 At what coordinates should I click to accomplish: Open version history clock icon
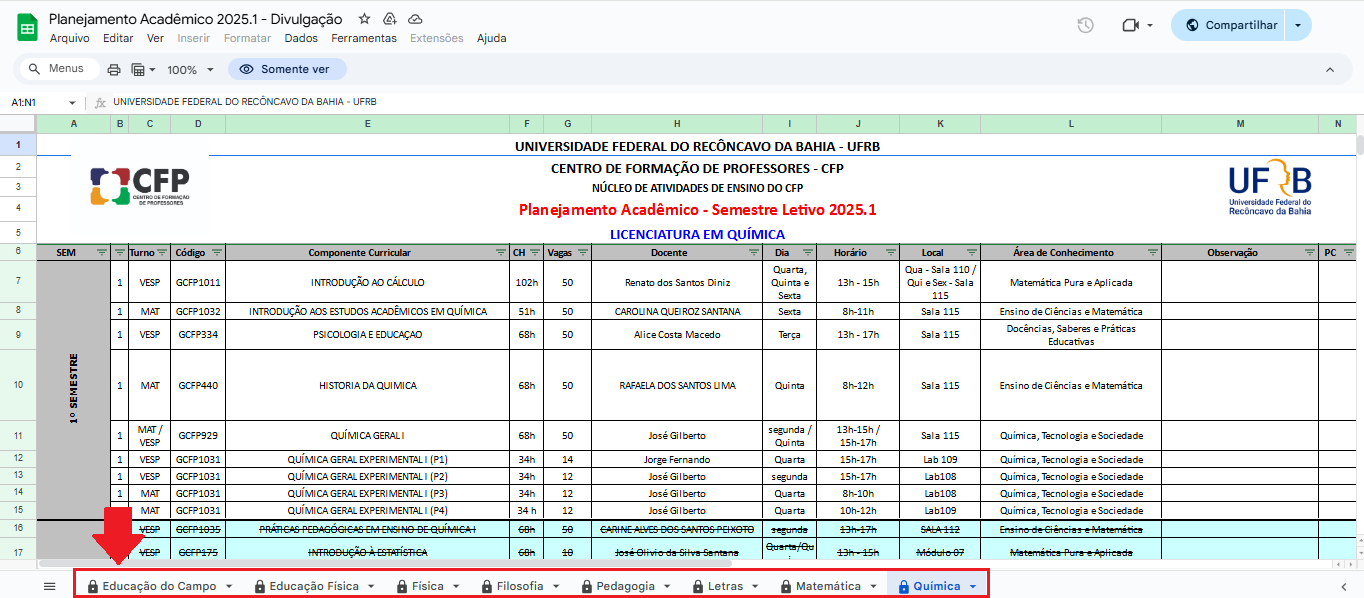pos(1085,24)
